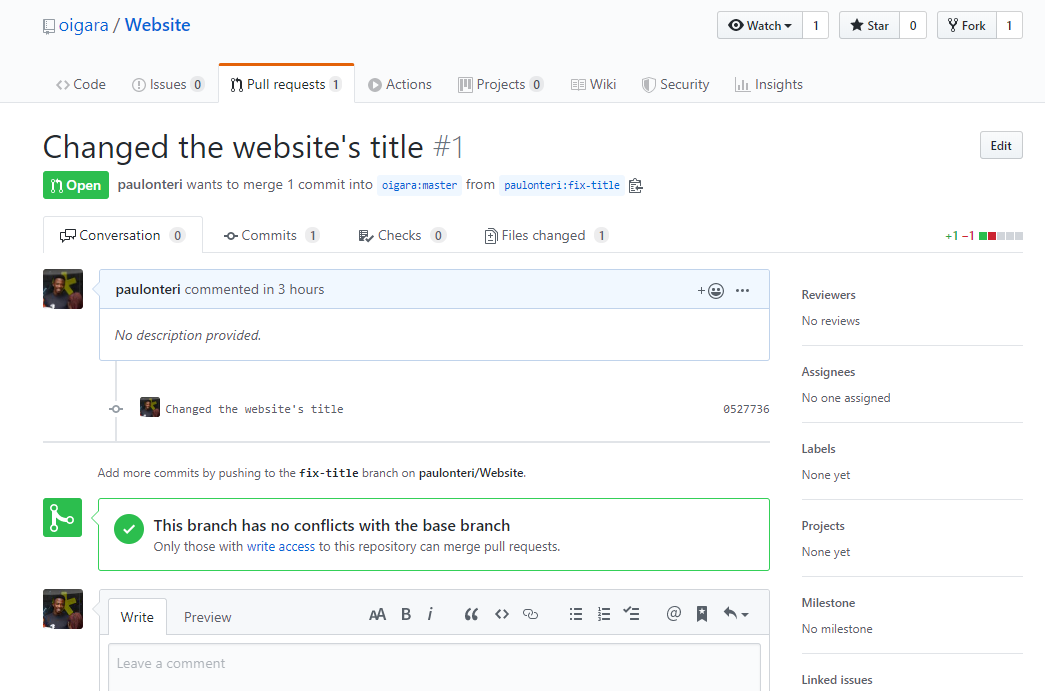Add a reaction to paulonteri's comment

tap(711, 289)
